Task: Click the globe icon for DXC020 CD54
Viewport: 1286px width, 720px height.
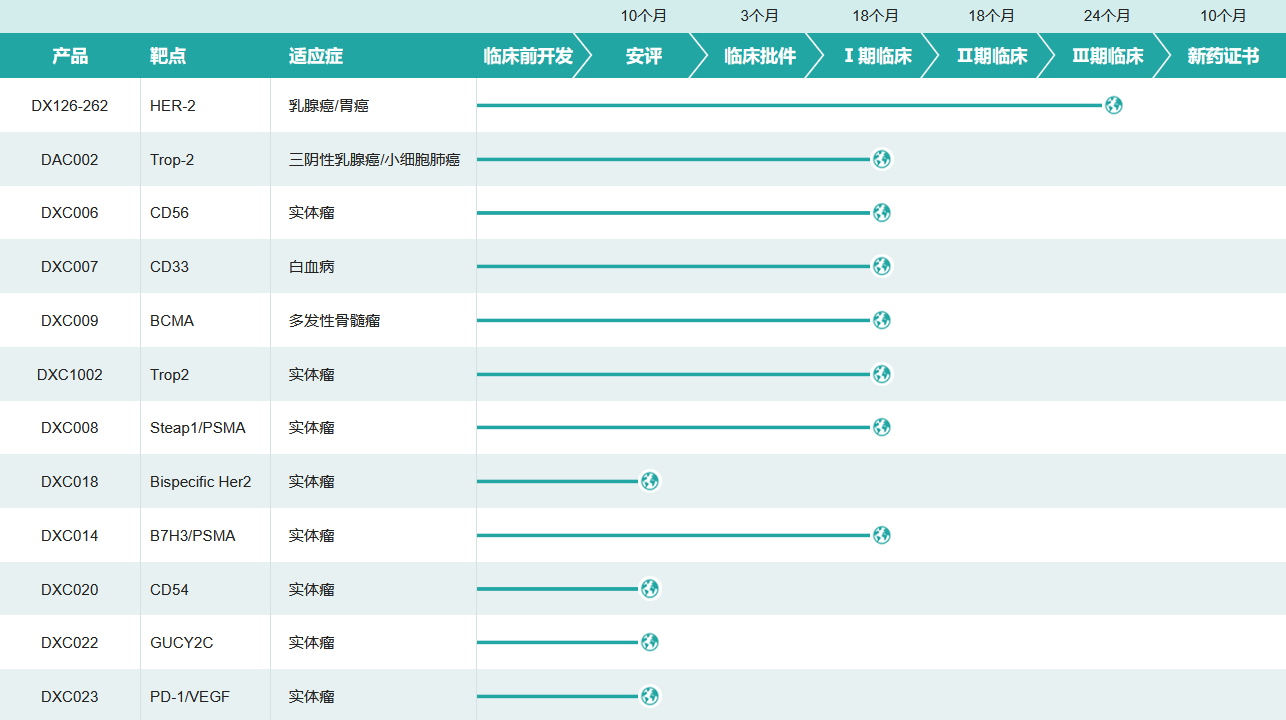Action: (650, 589)
